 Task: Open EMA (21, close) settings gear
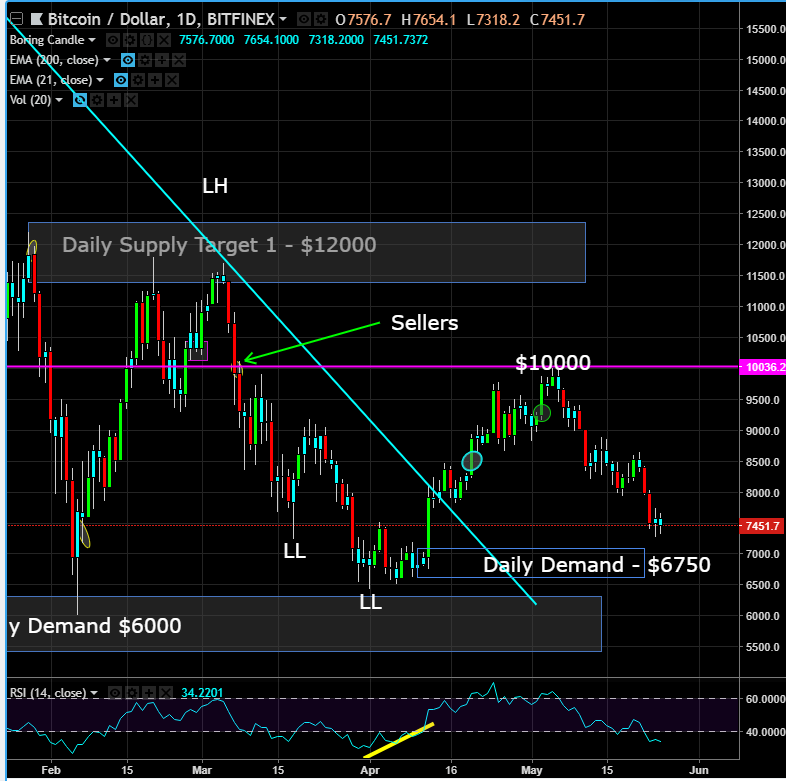138,80
